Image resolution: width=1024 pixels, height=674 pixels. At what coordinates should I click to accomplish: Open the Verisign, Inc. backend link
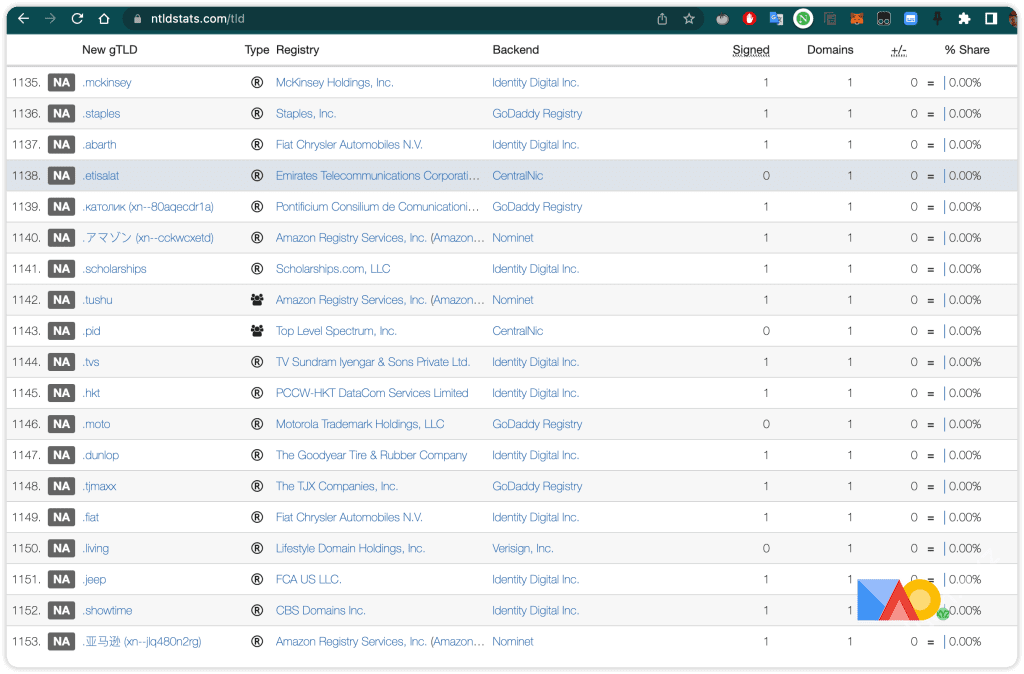pos(522,549)
